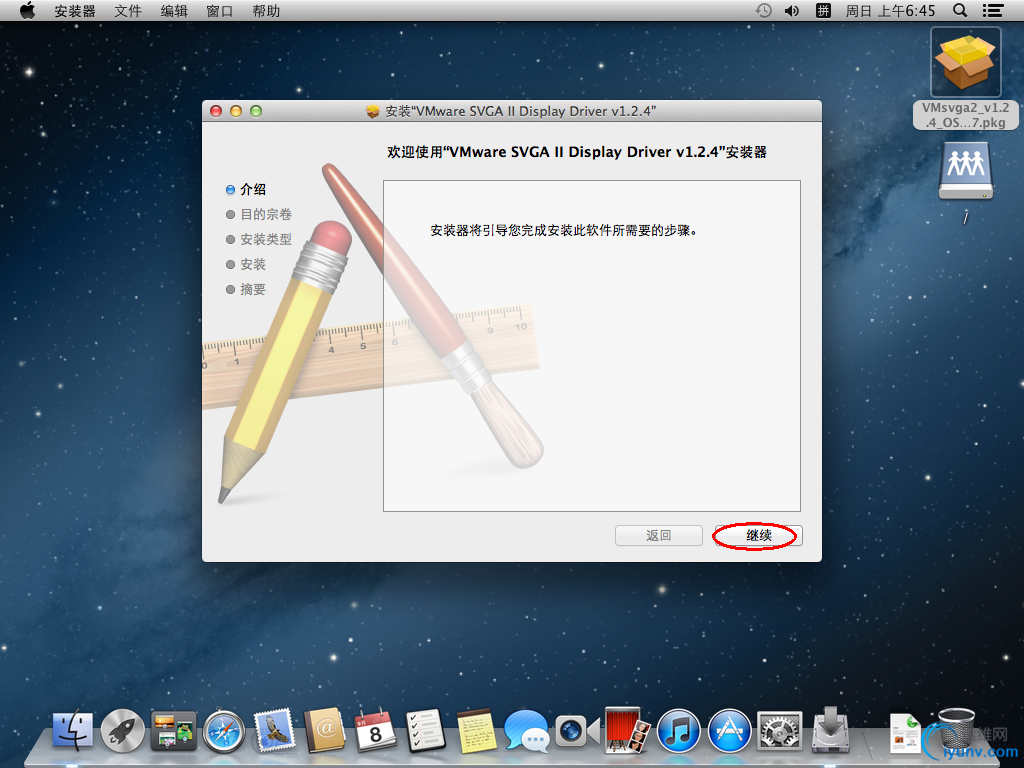Screen dimensions: 1024x768
Task: Click the menu bar clock 周日 上午6:45
Action: click(x=890, y=11)
